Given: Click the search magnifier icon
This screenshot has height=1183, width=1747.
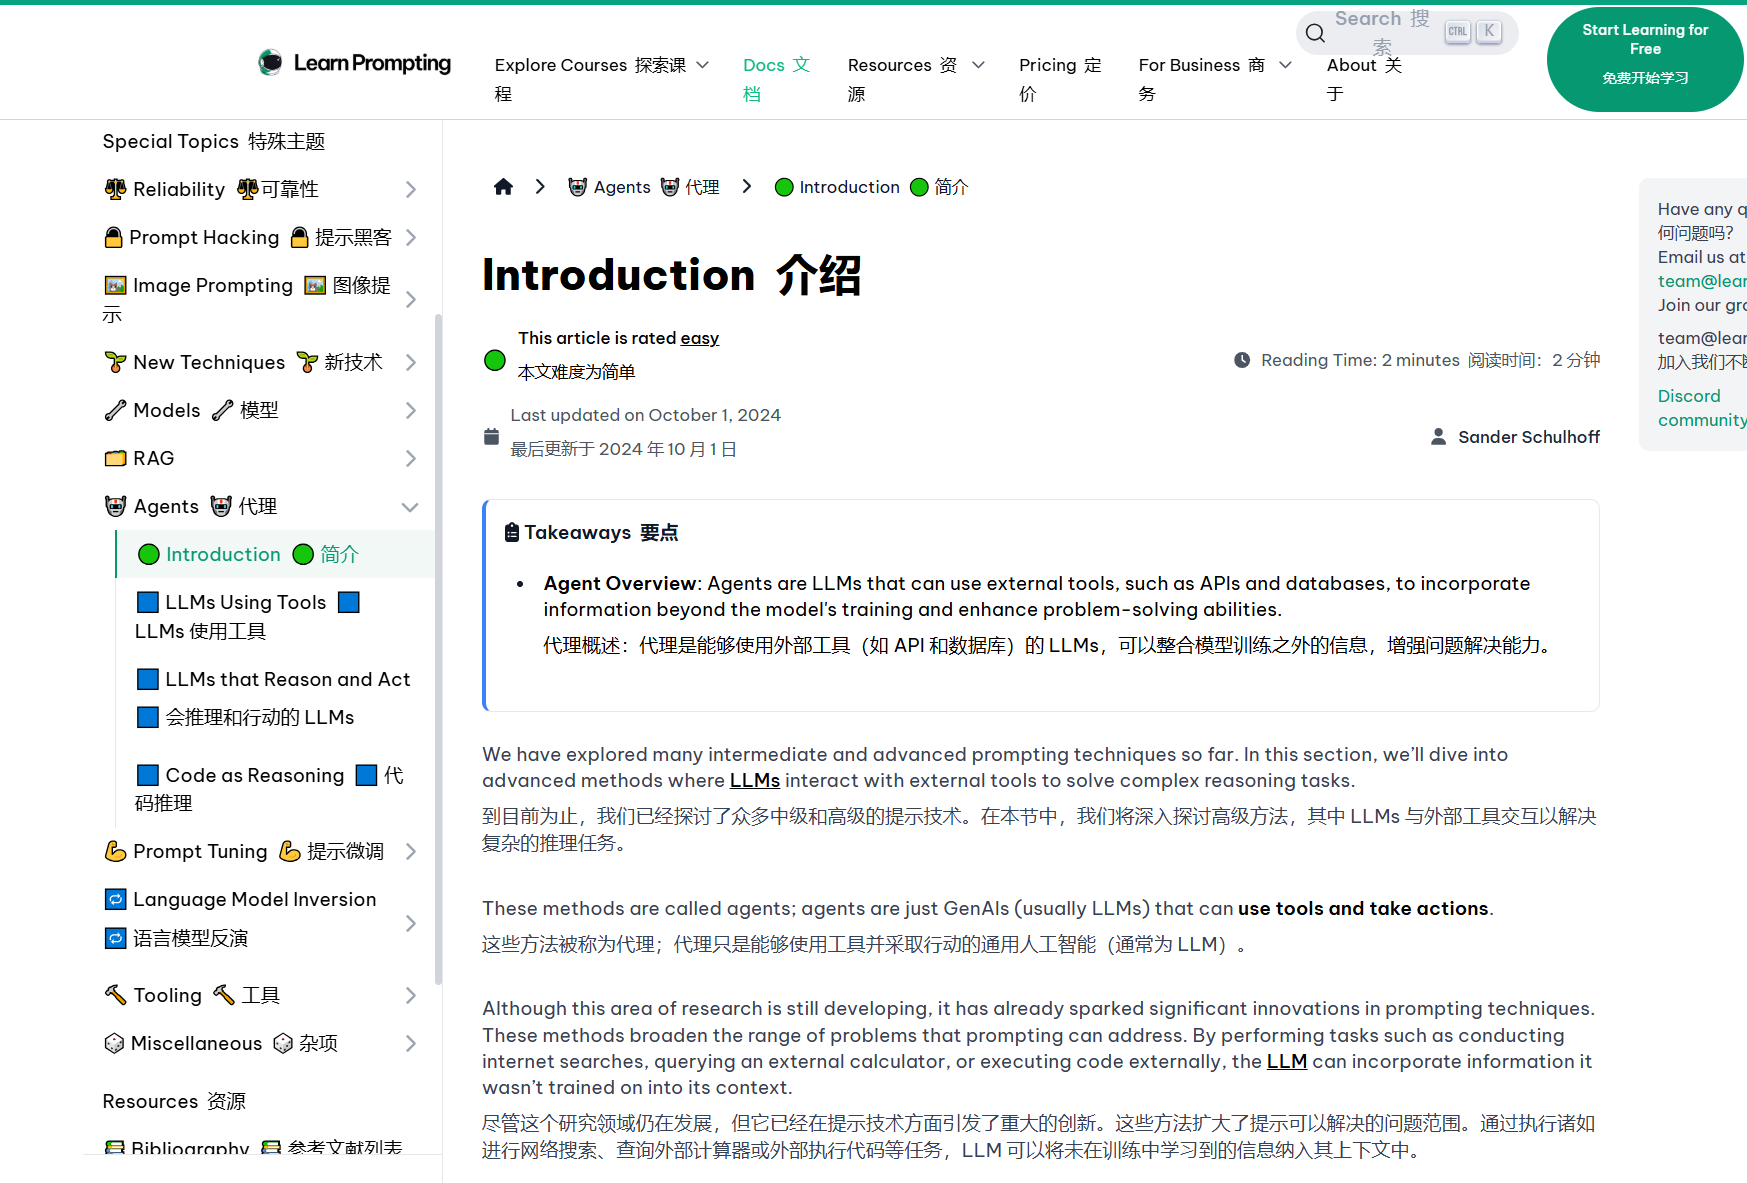Looking at the screenshot, I should [x=1316, y=33].
